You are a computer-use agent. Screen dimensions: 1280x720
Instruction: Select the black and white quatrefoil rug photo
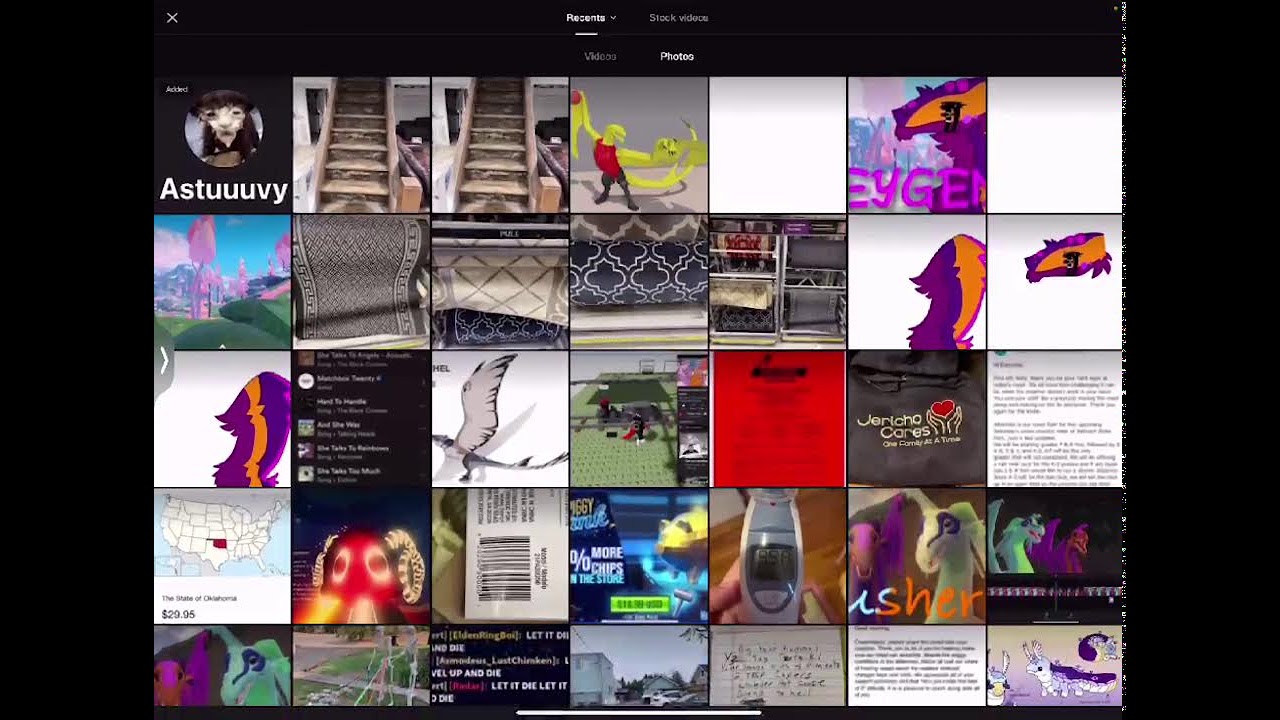638,282
